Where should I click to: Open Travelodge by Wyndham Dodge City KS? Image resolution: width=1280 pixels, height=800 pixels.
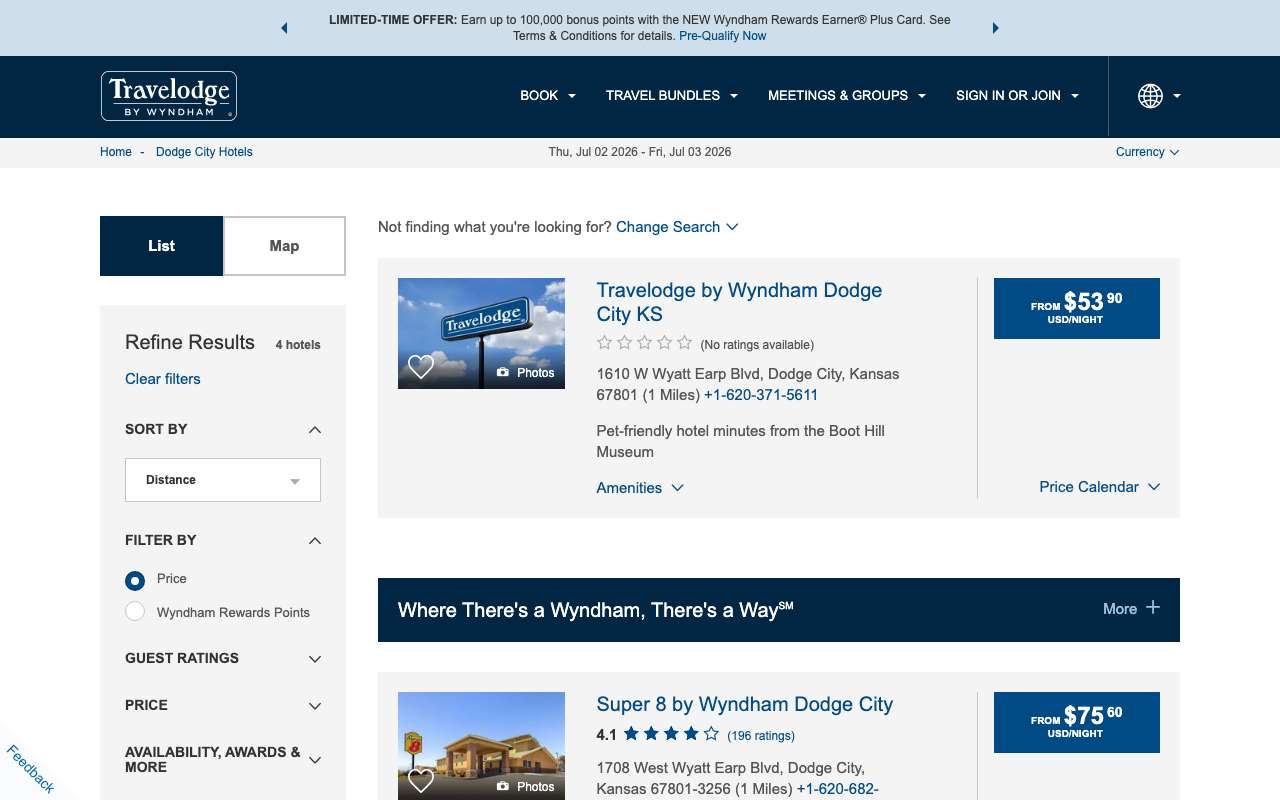739,302
